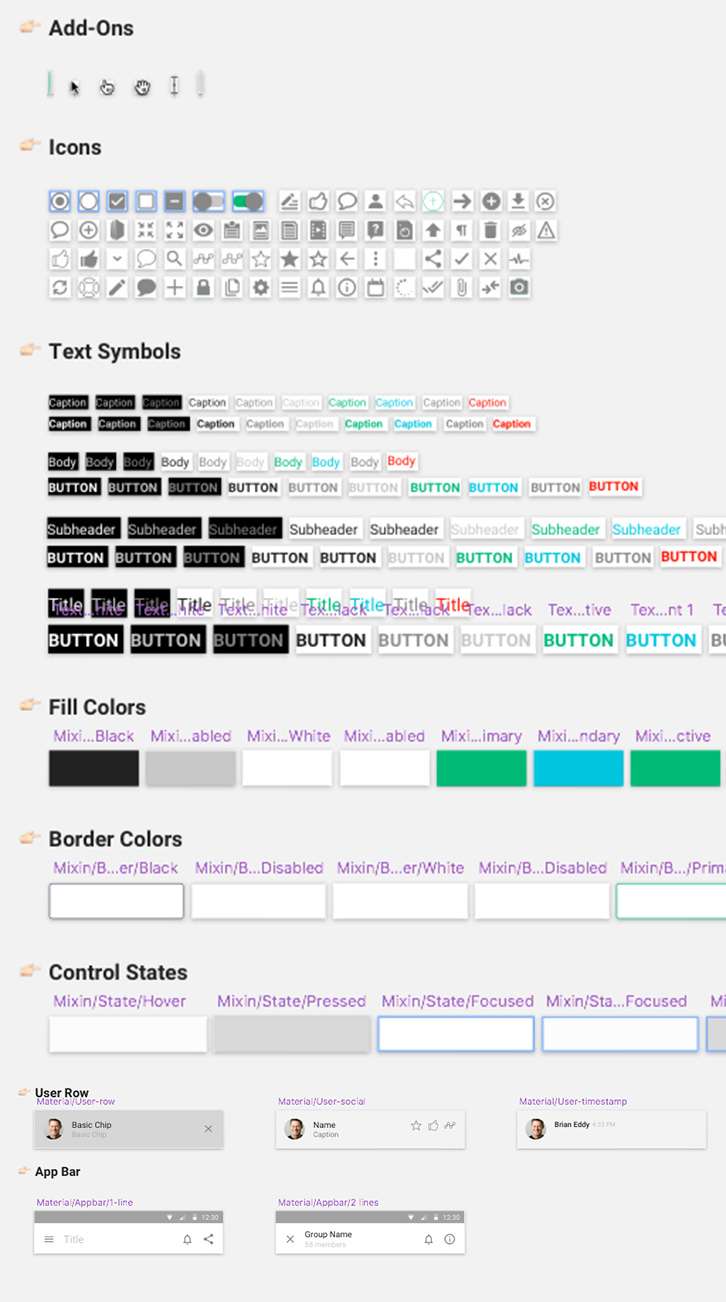Click the trash can delete icon

click(490, 230)
